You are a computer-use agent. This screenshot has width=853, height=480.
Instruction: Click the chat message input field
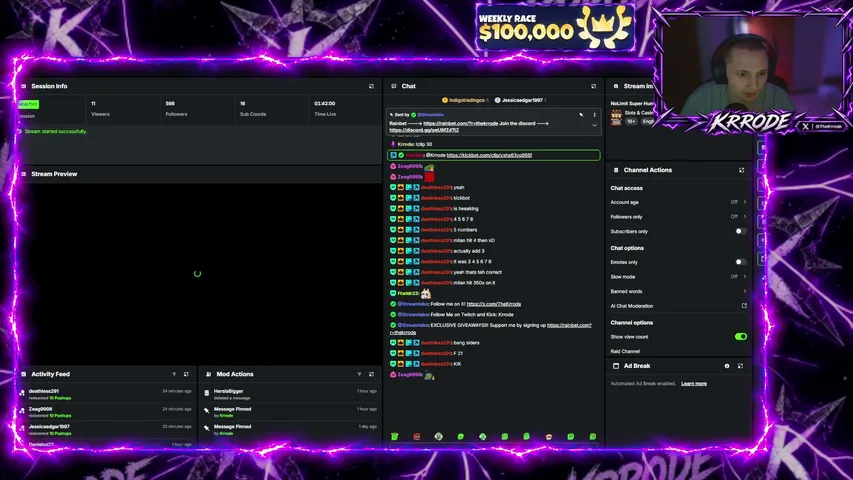tap(493, 447)
